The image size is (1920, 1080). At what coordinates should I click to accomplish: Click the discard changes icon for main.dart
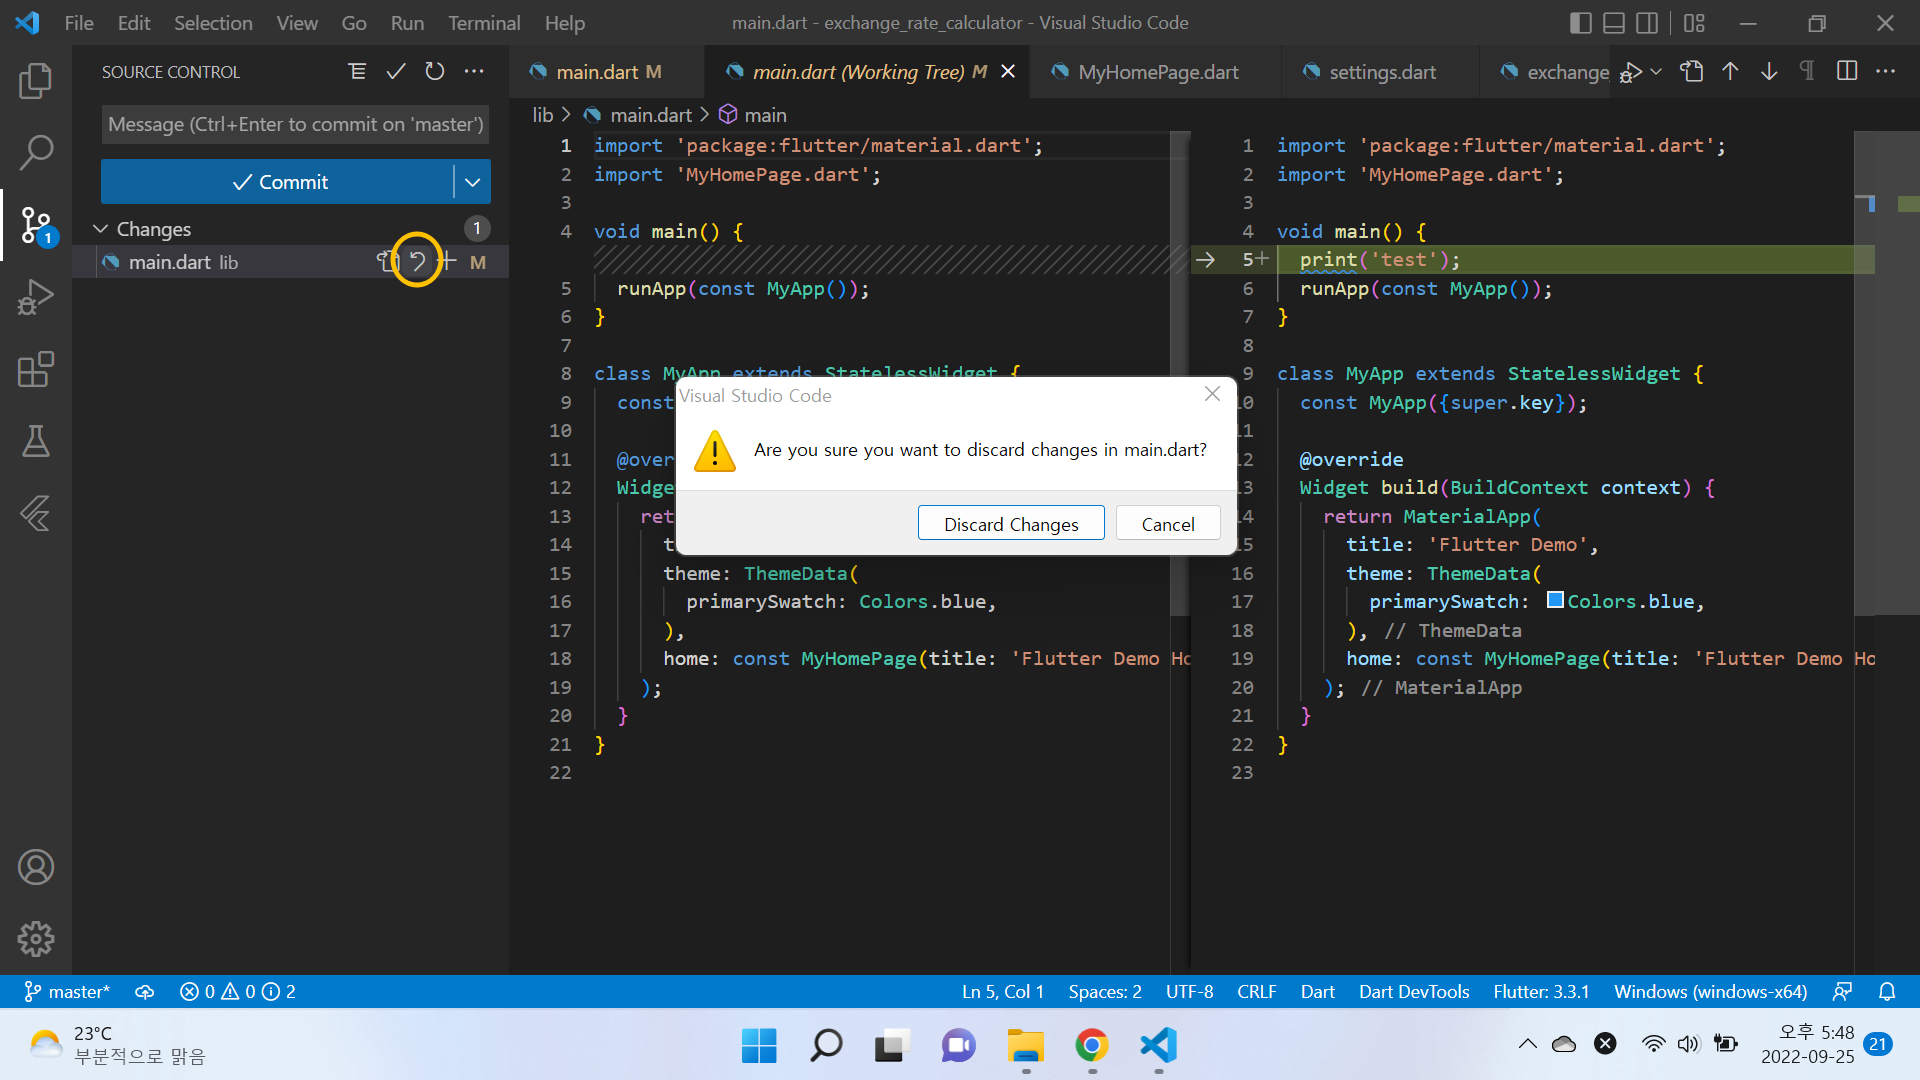(417, 262)
